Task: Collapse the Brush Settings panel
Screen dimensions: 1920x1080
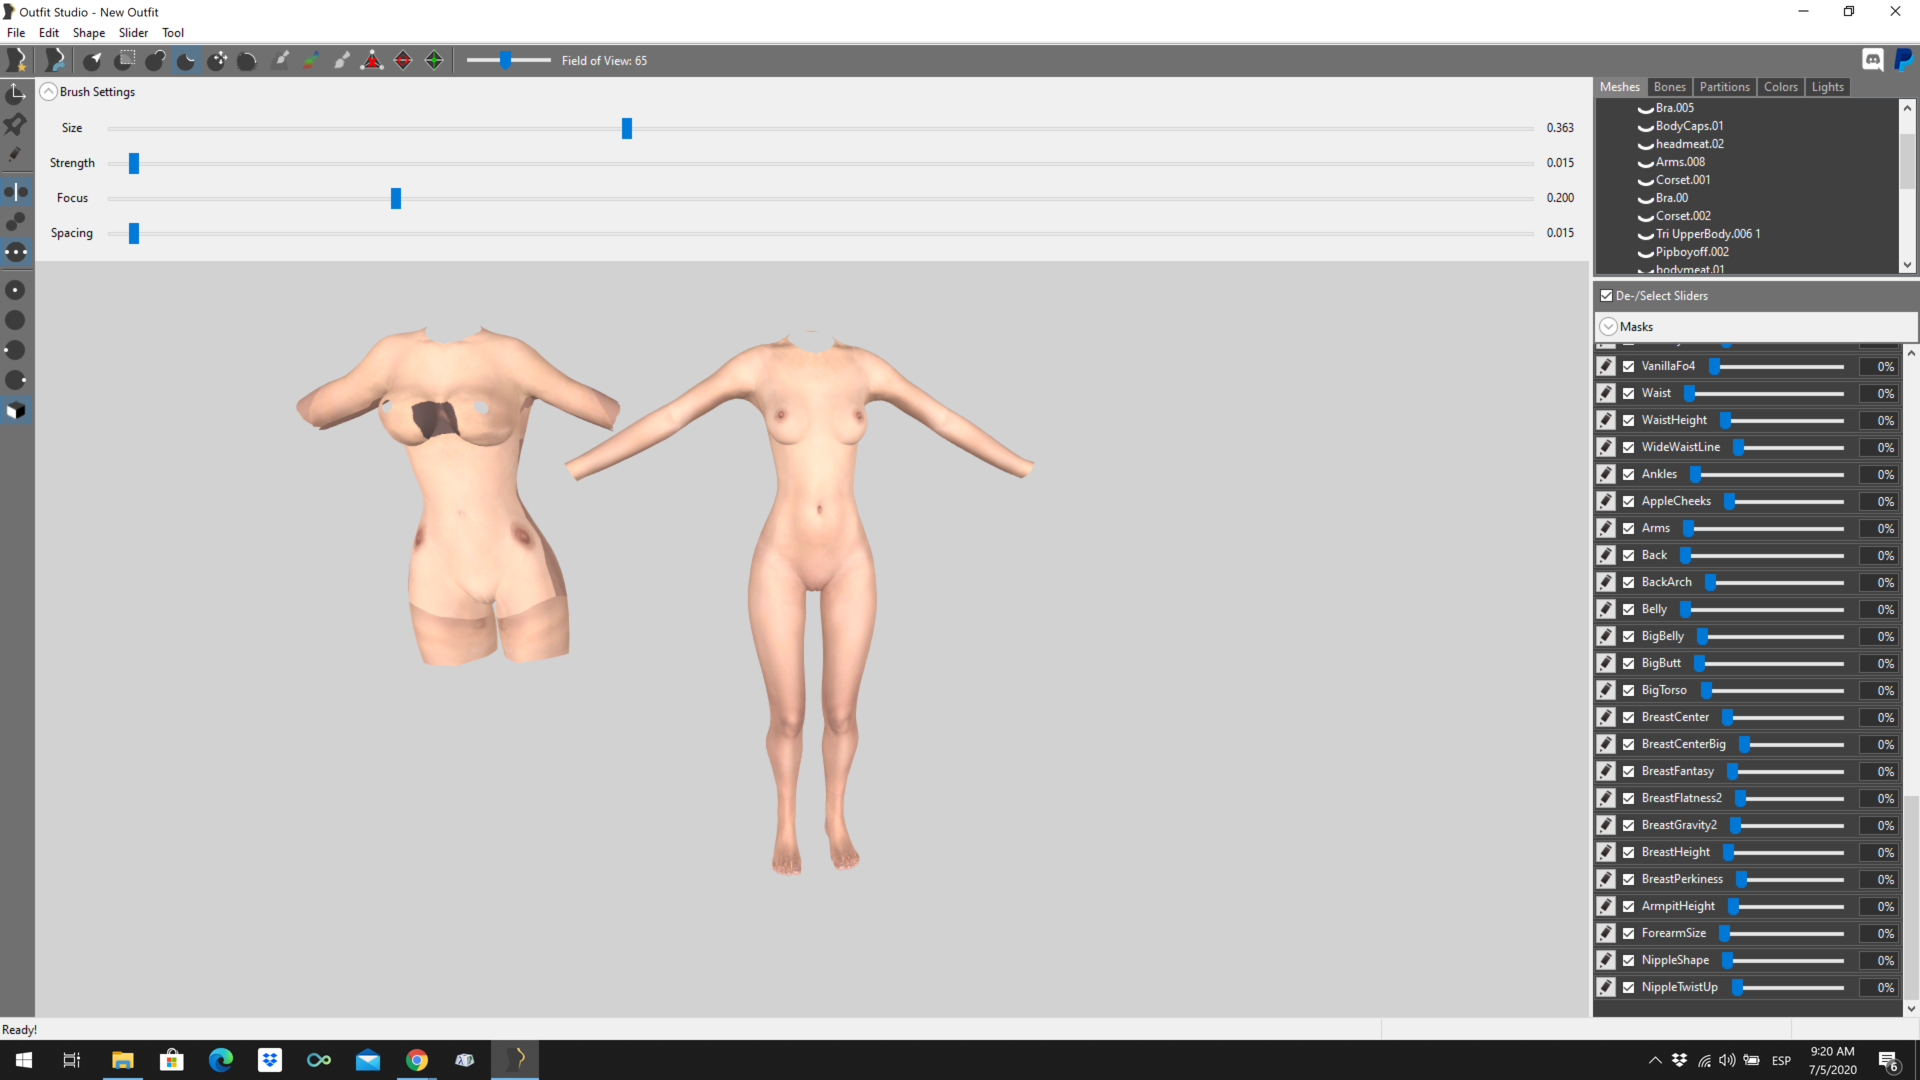Action: point(48,92)
